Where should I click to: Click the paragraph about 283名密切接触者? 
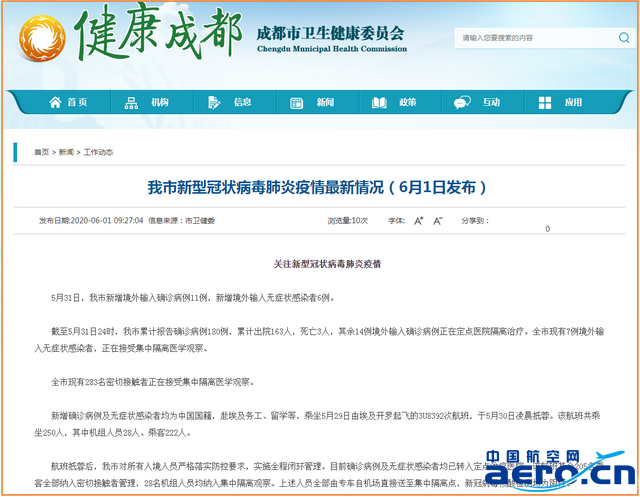point(153,382)
